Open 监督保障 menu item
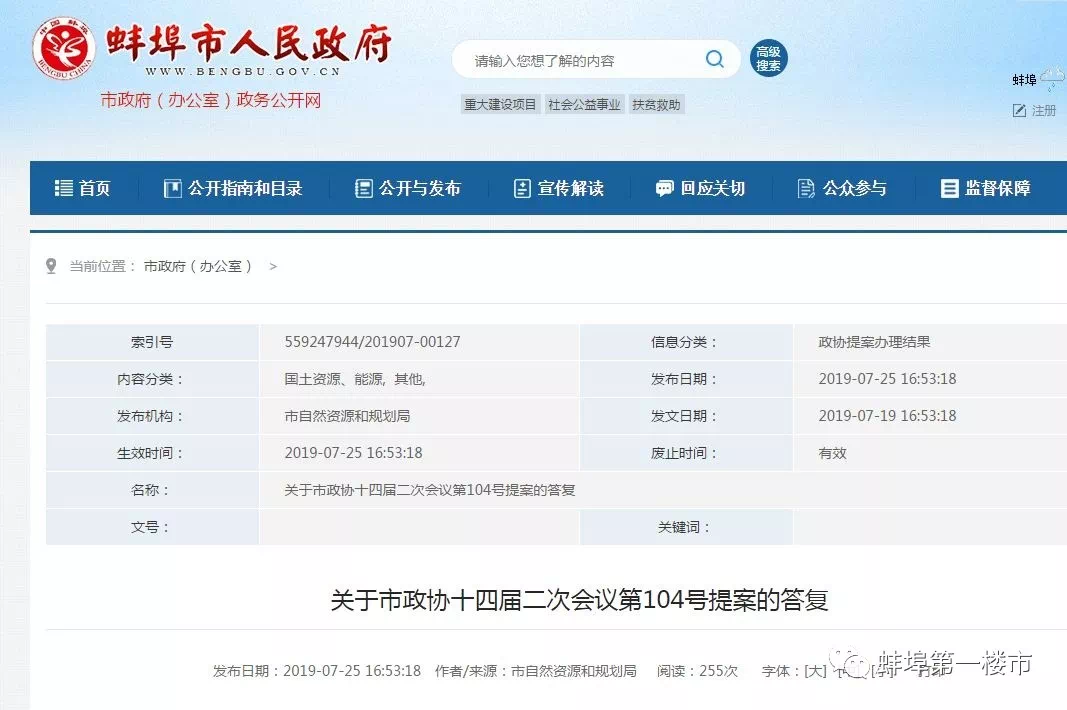 click(998, 188)
